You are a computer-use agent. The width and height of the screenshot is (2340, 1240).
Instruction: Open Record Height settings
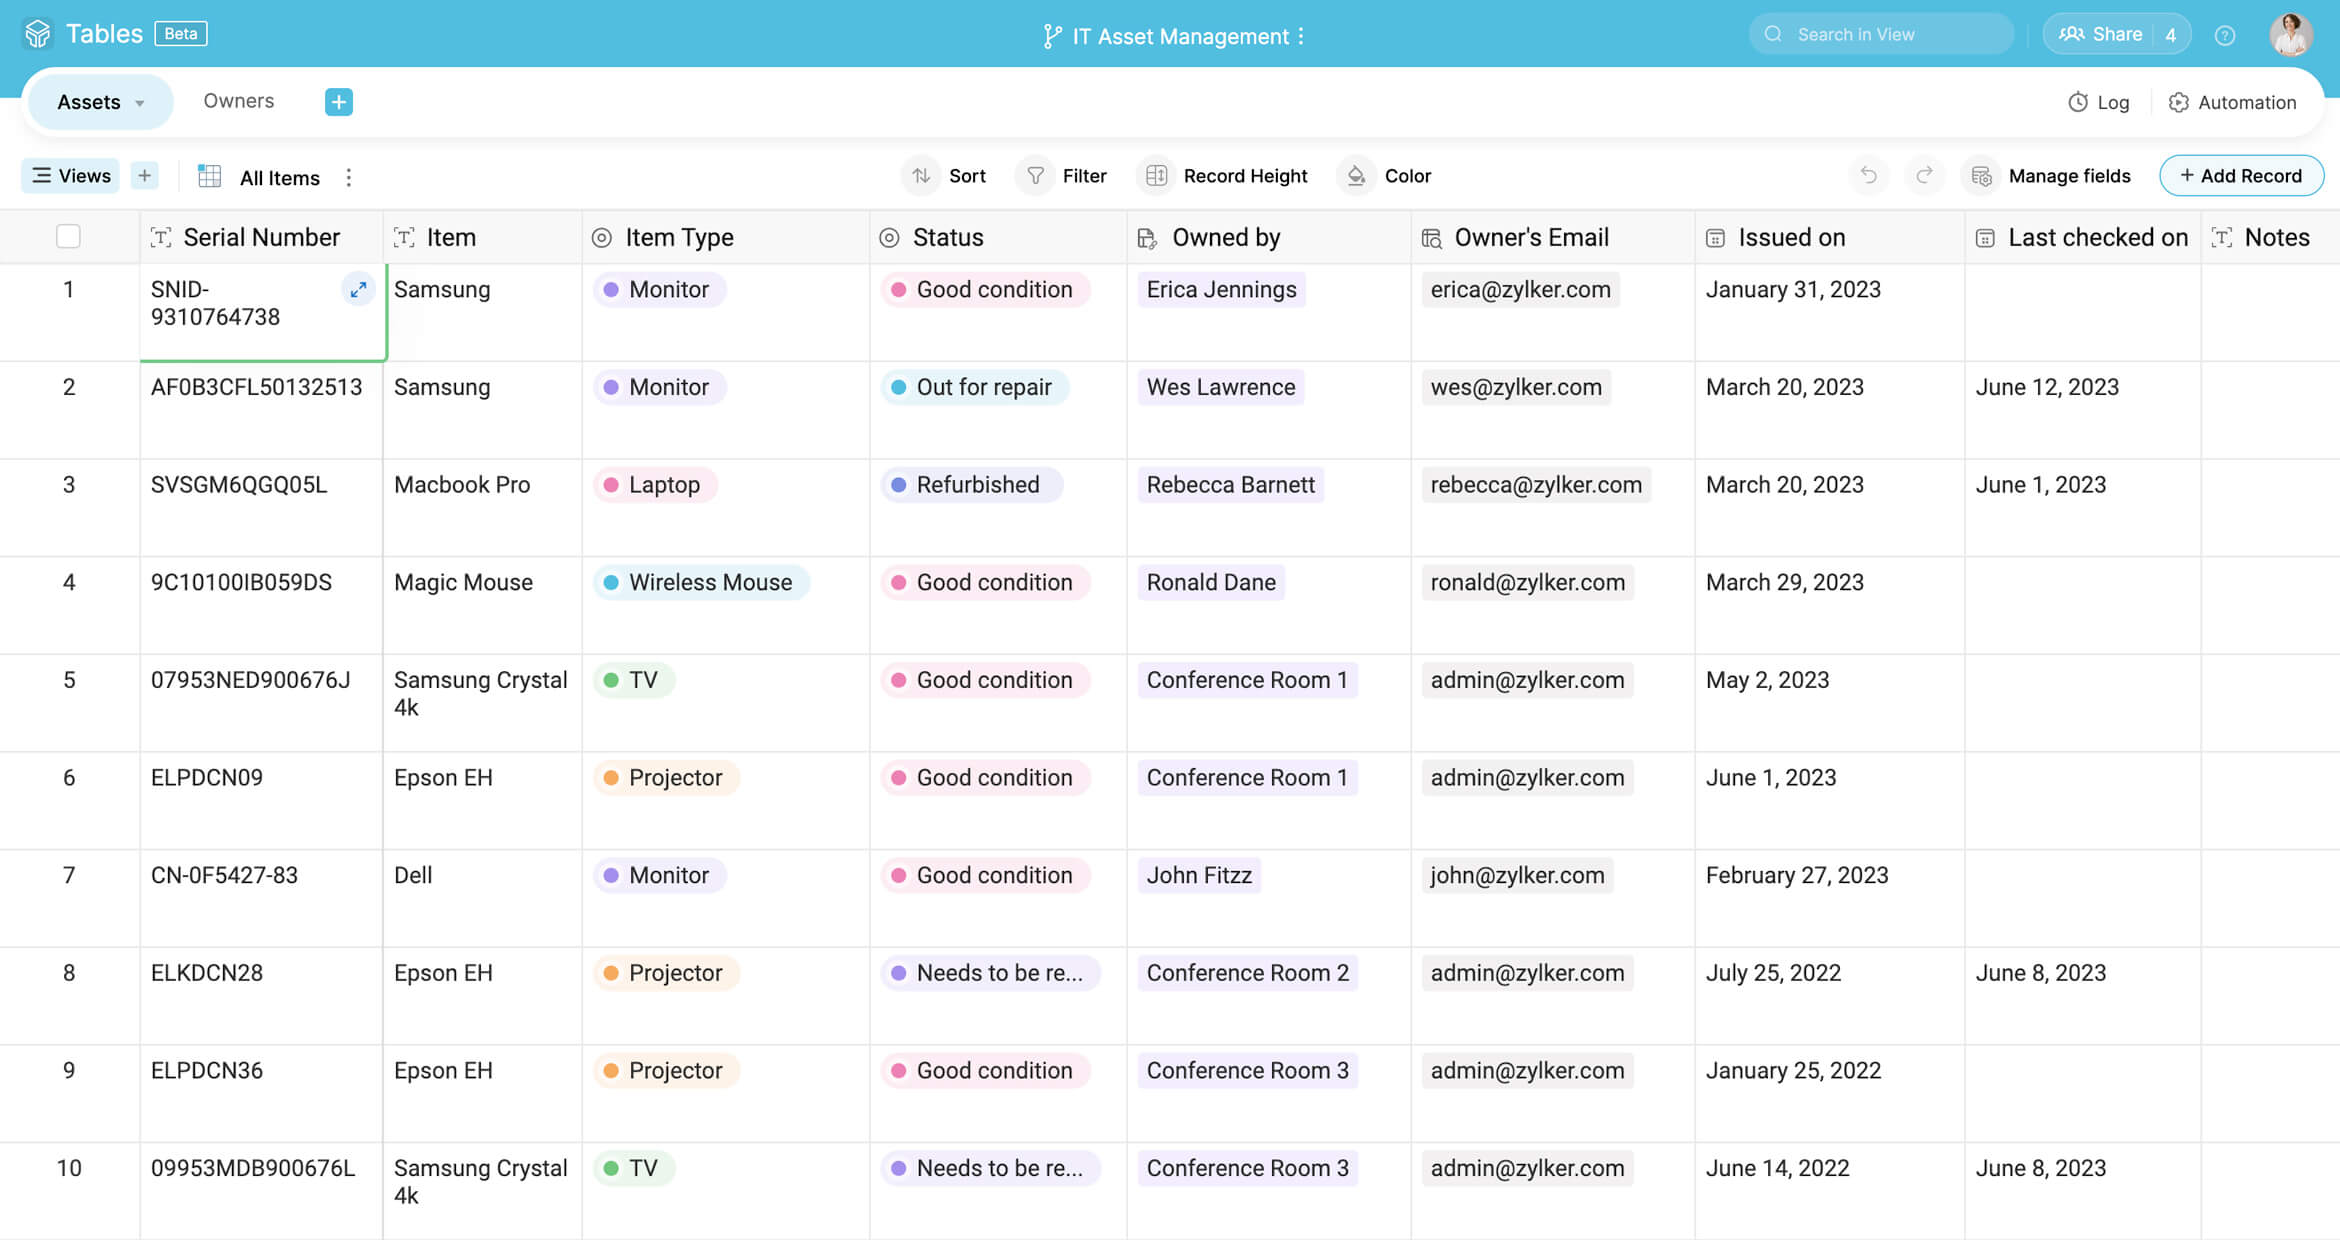[1227, 176]
